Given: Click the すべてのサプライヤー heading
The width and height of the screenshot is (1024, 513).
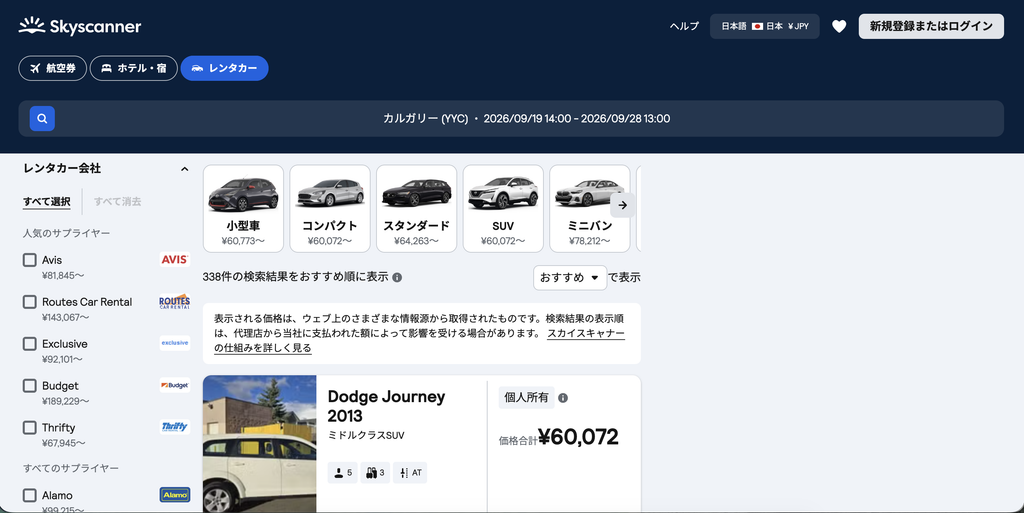Looking at the screenshot, I should (x=71, y=468).
